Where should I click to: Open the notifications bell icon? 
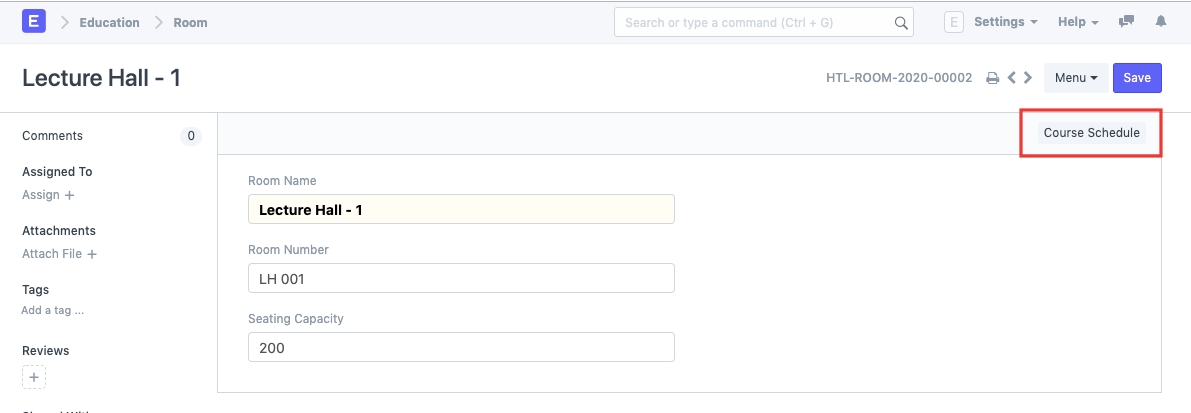tap(1161, 22)
